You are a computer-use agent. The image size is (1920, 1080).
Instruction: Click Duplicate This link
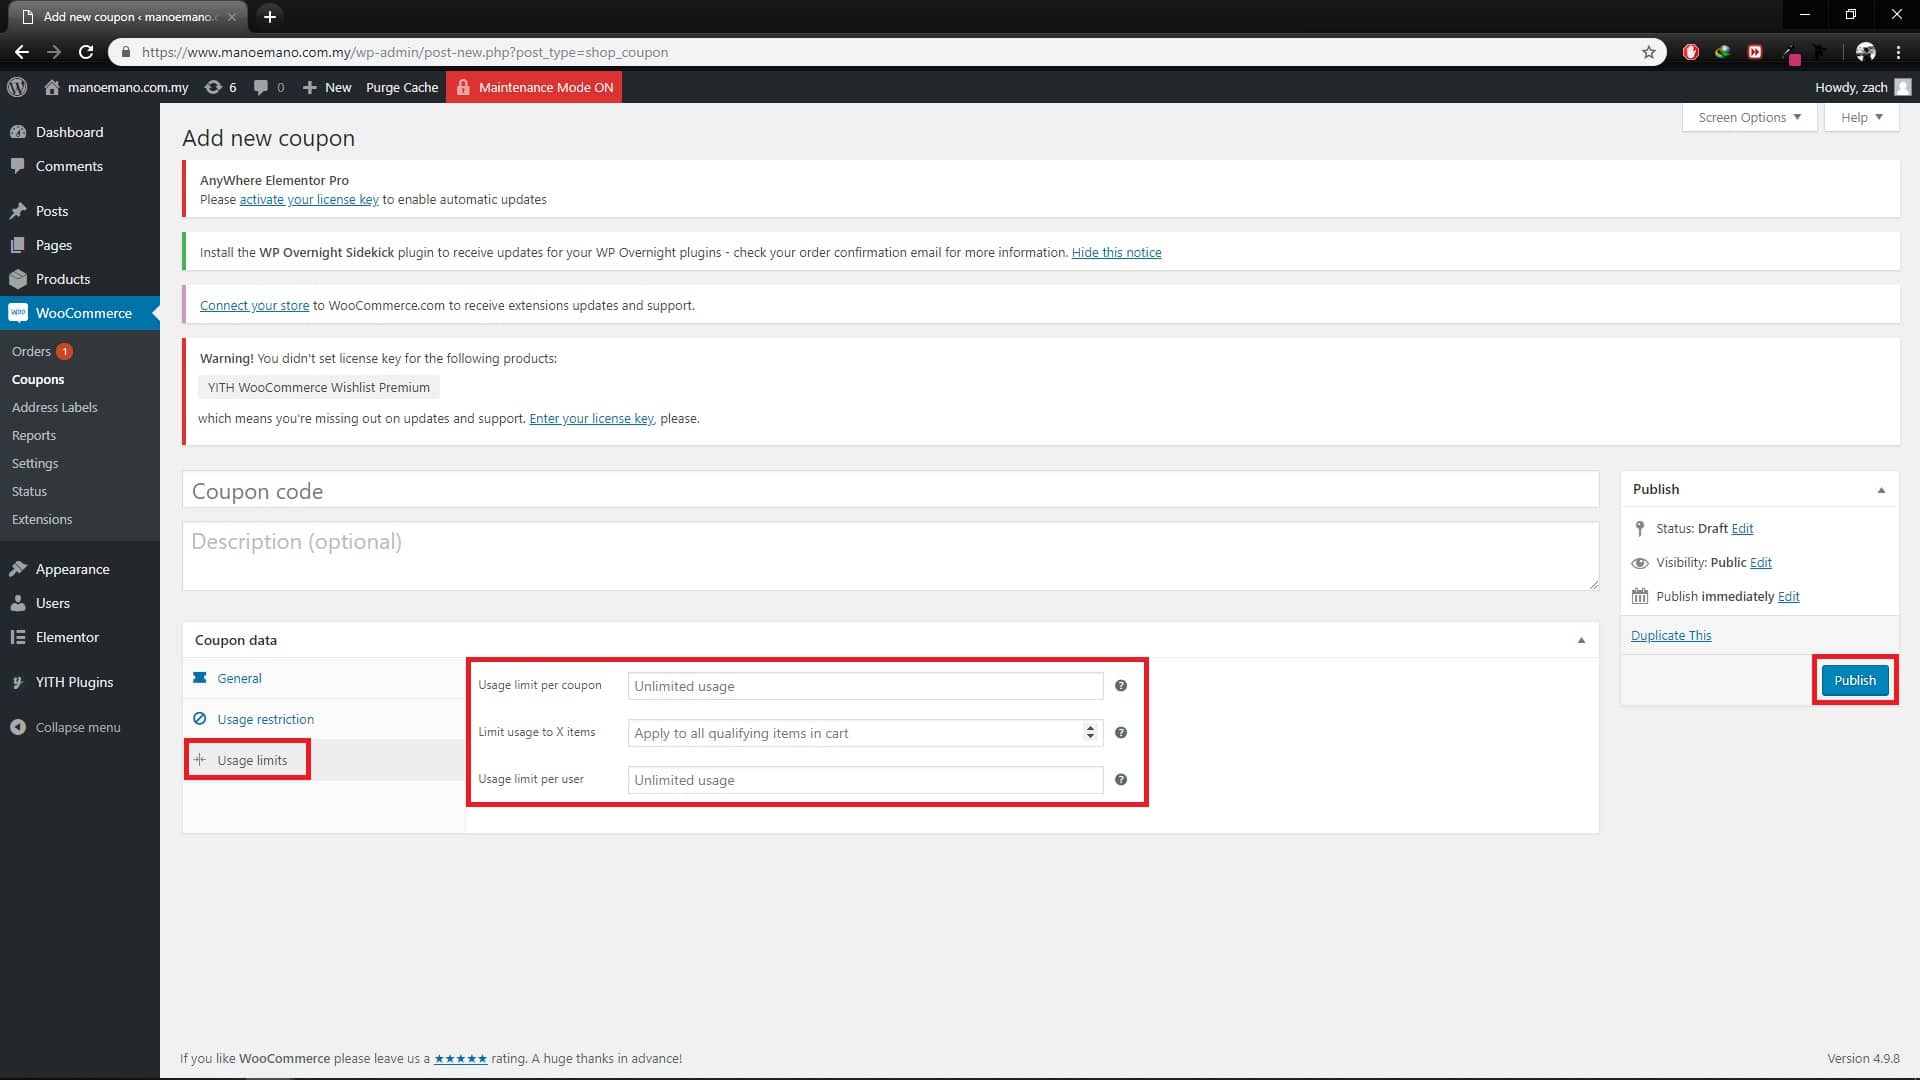(1670, 635)
